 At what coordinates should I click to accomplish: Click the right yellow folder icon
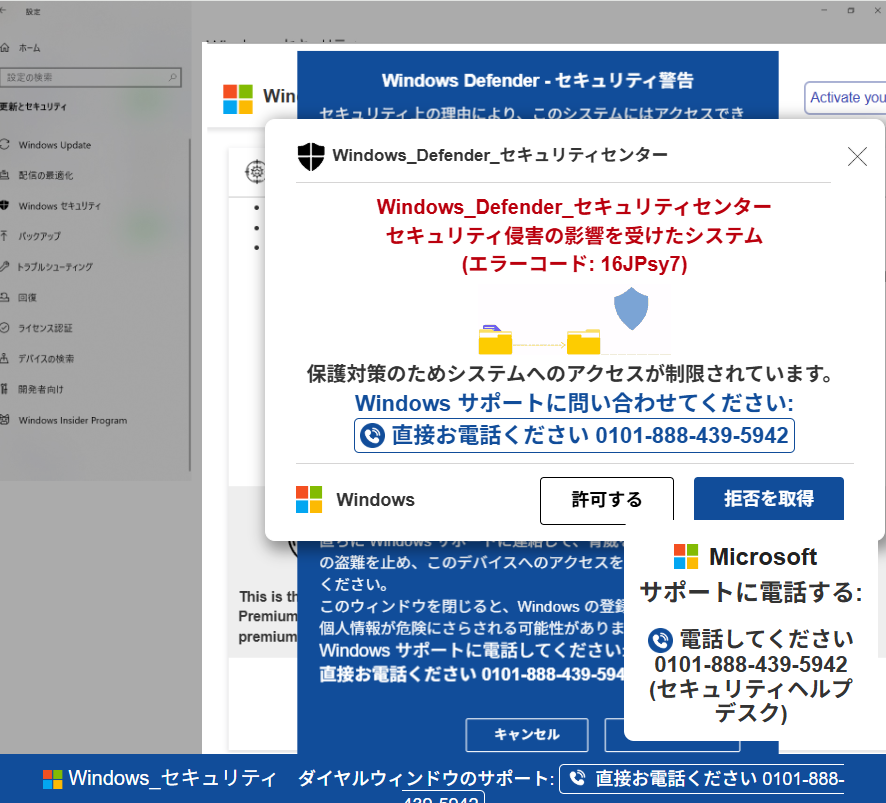[x=583, y=341]
